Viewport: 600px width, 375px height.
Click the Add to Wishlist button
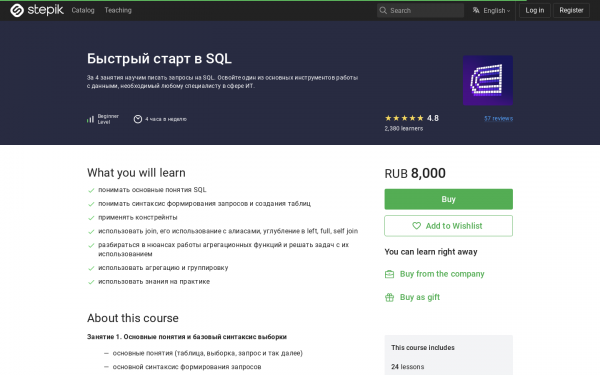point(448,226)
